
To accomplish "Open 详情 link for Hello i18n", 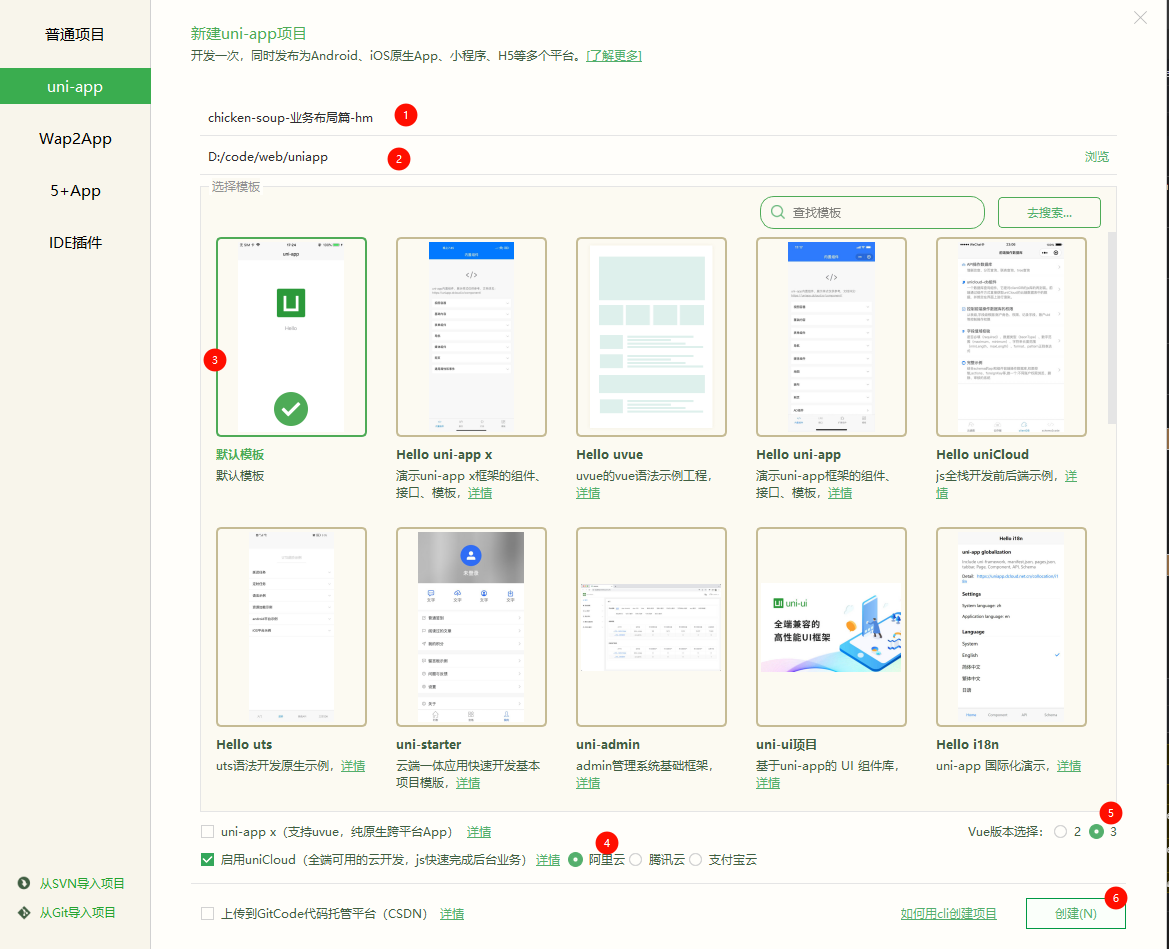I will 1069,766.
